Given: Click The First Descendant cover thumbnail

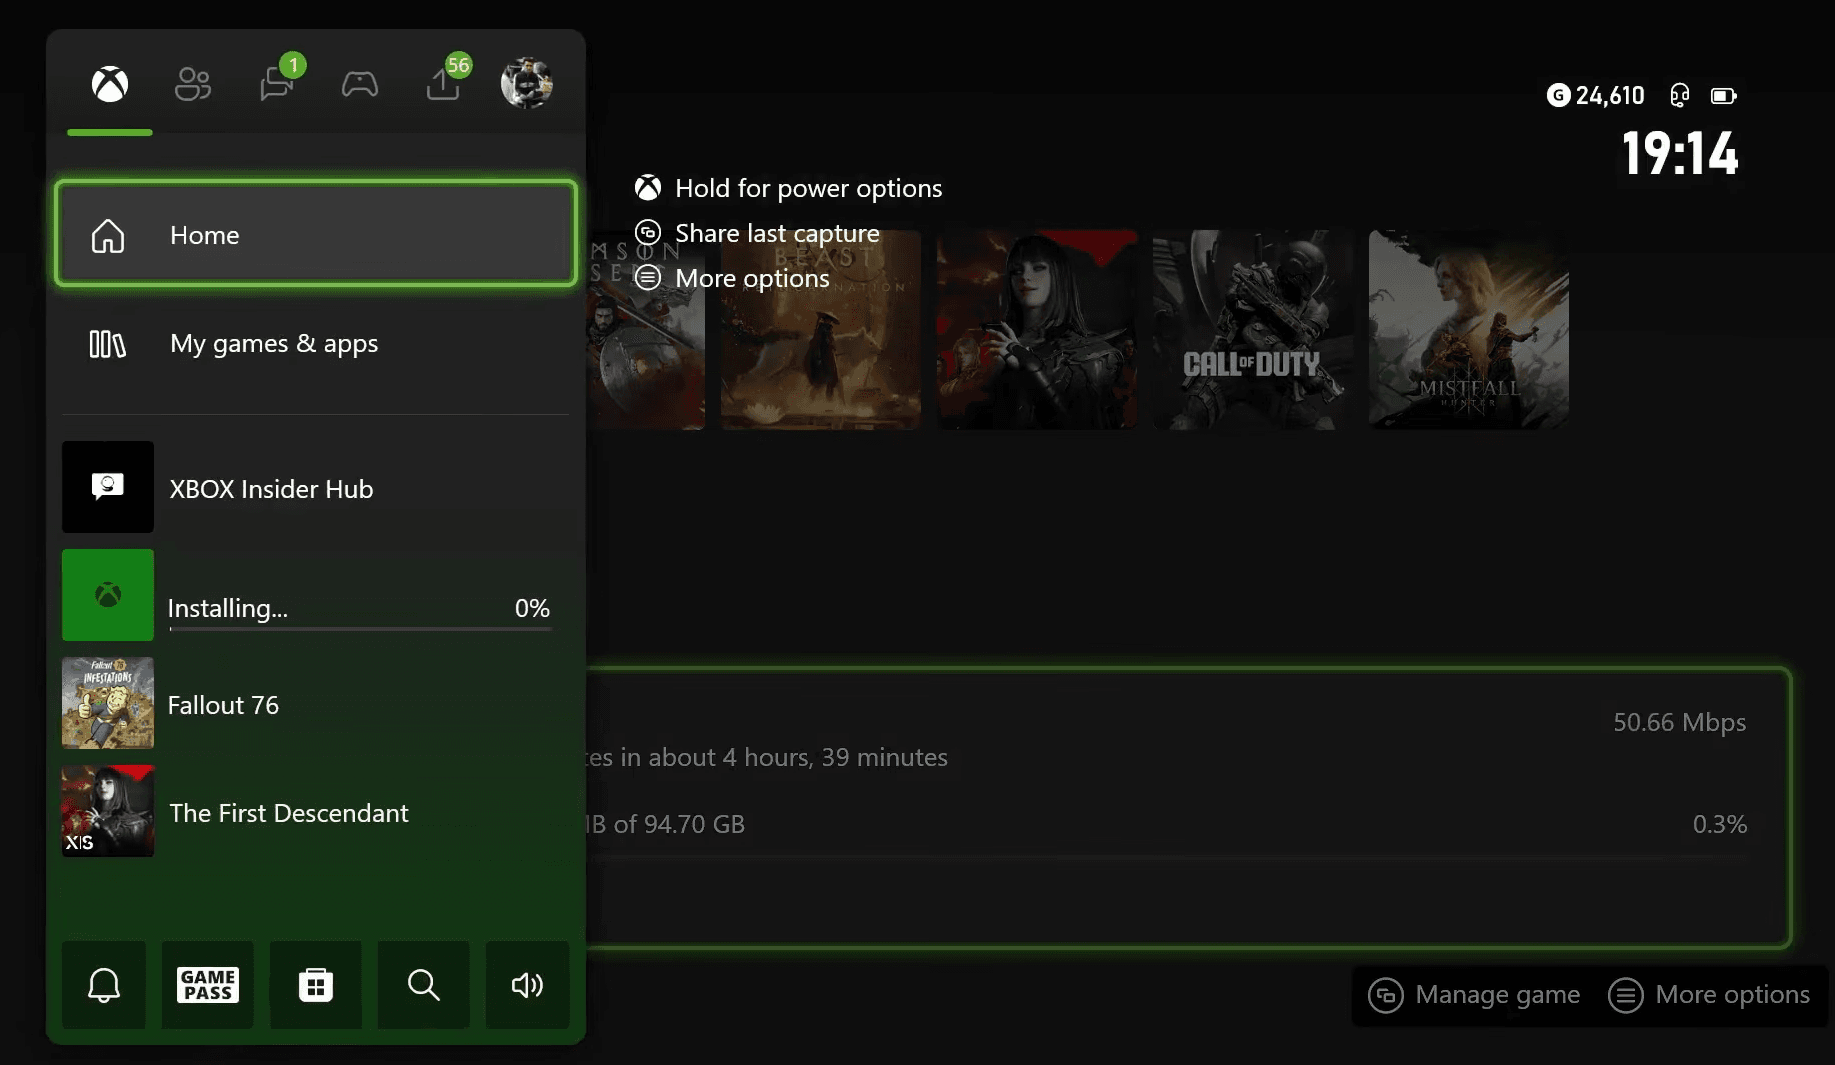Looking at the screenshot, I should pos(108,811).
